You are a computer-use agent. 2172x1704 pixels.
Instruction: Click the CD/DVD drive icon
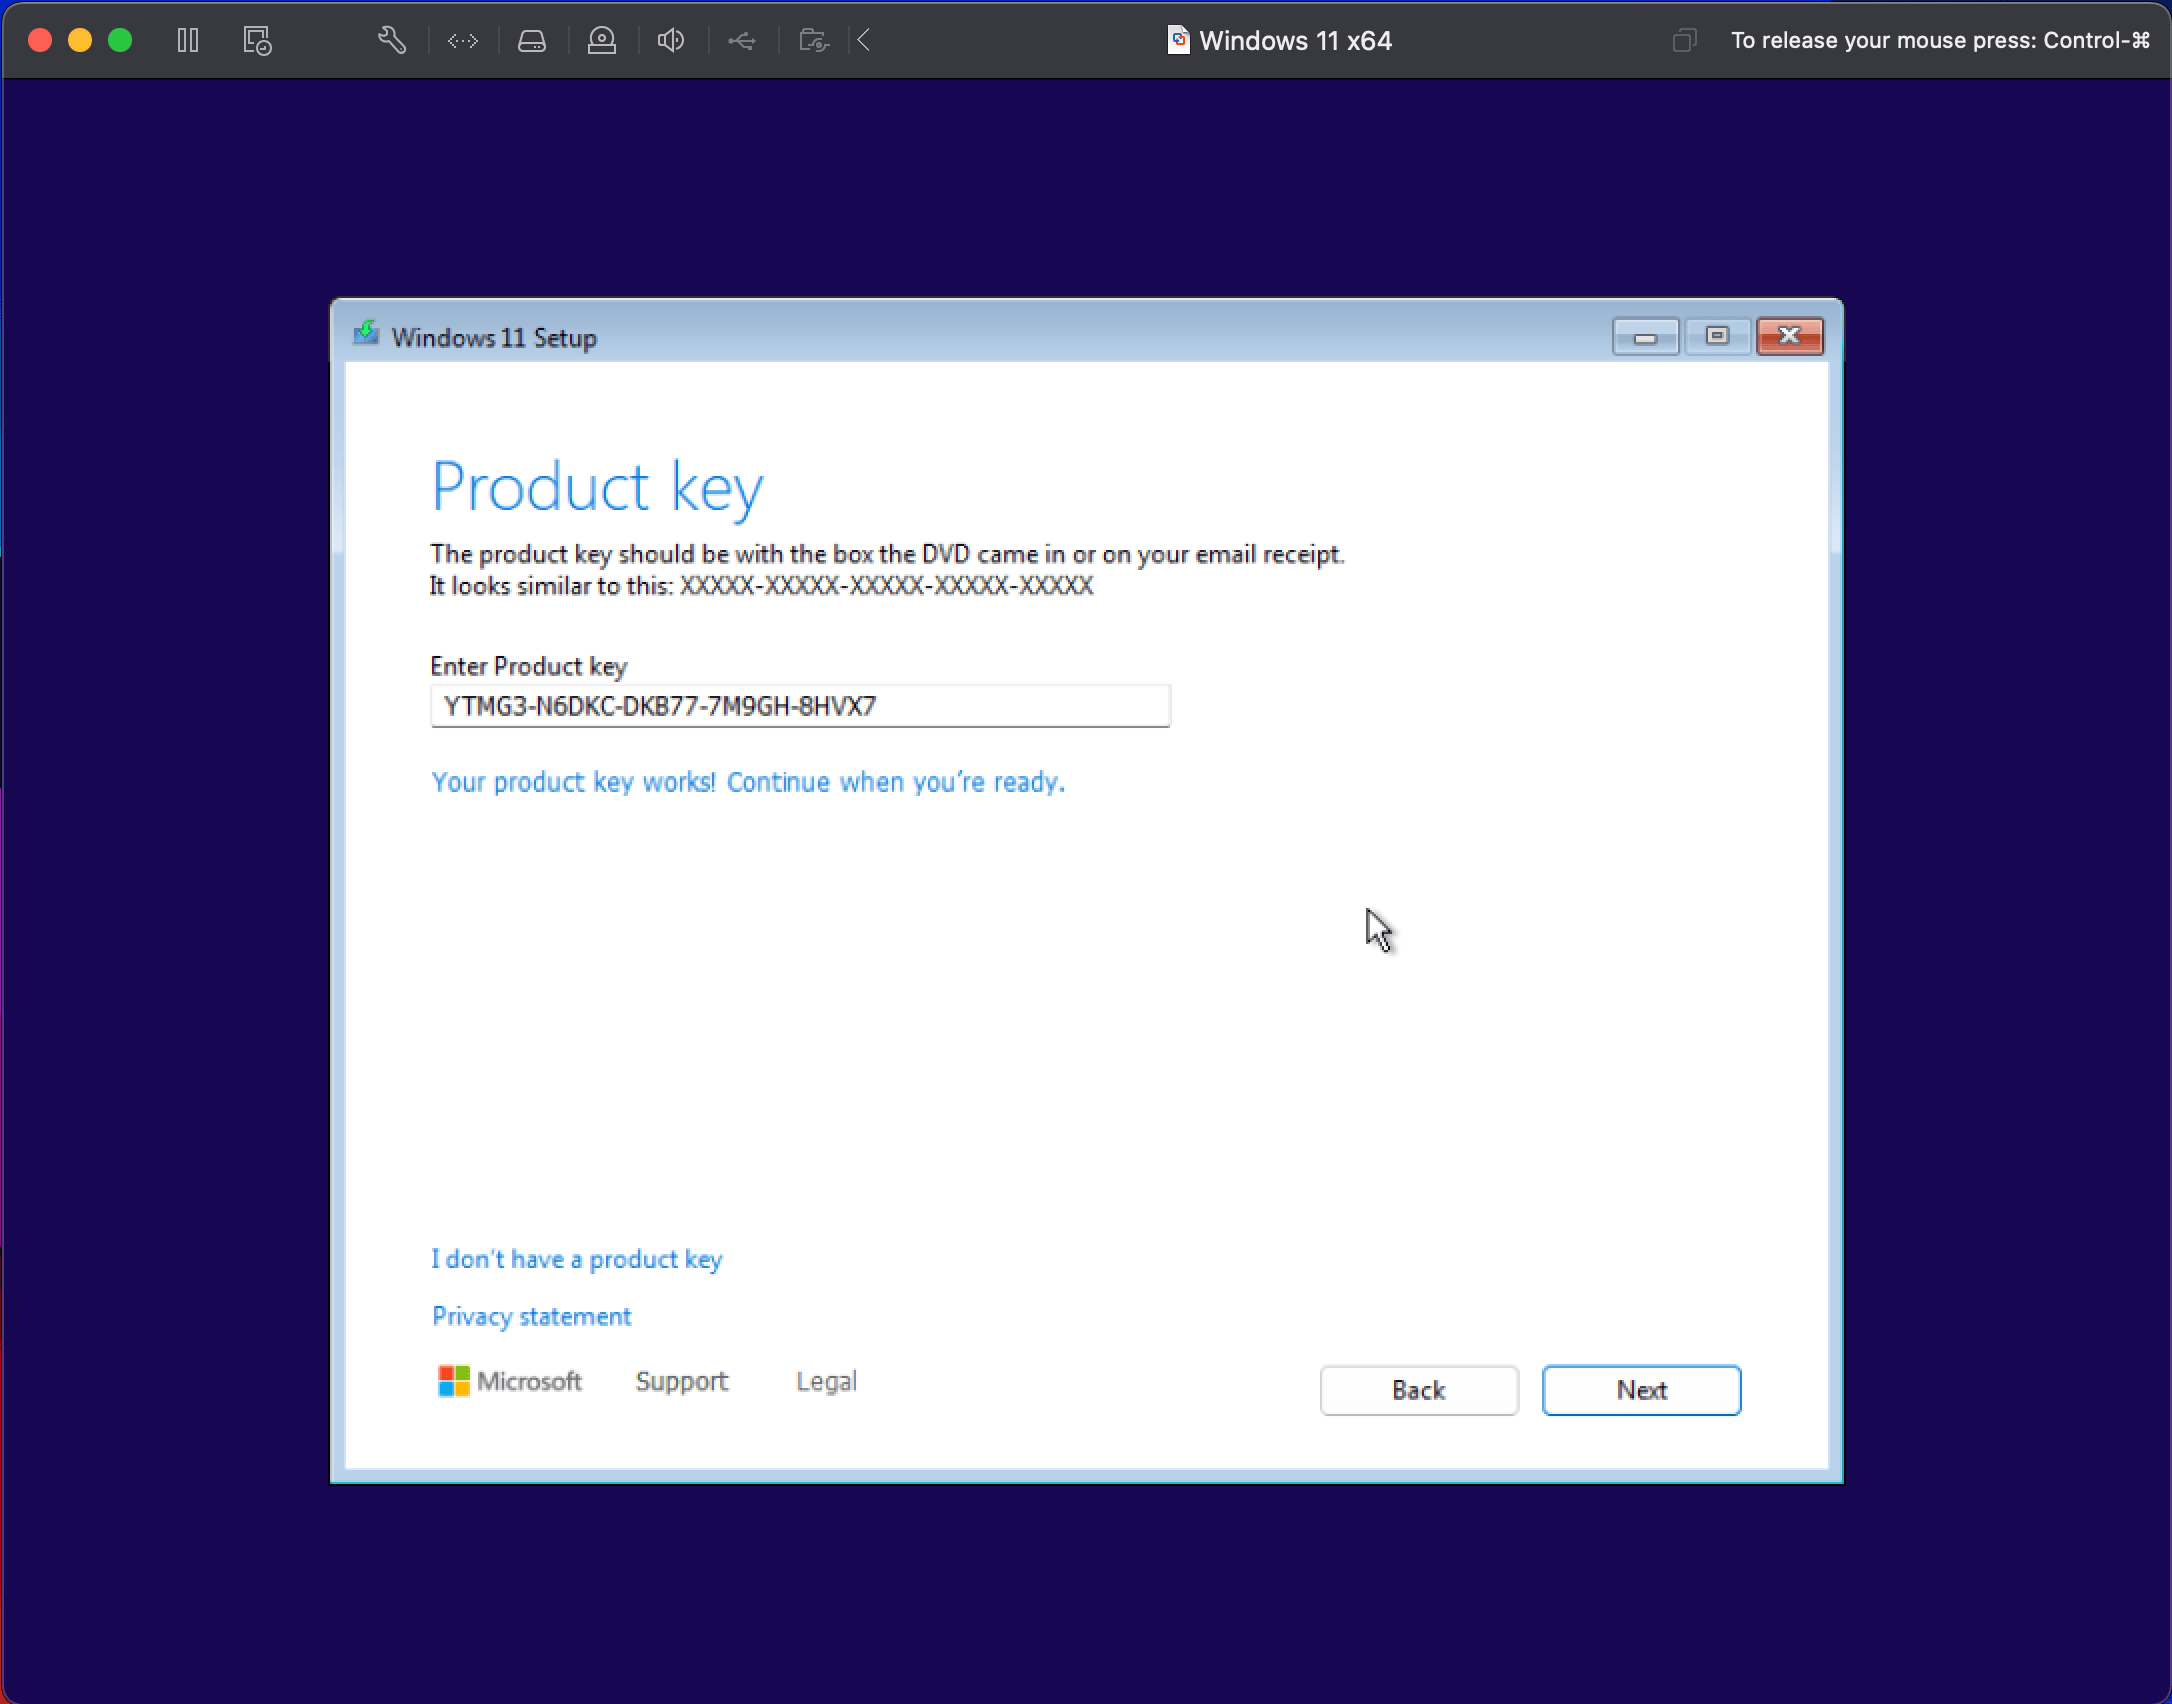click(x=602, y=40)
